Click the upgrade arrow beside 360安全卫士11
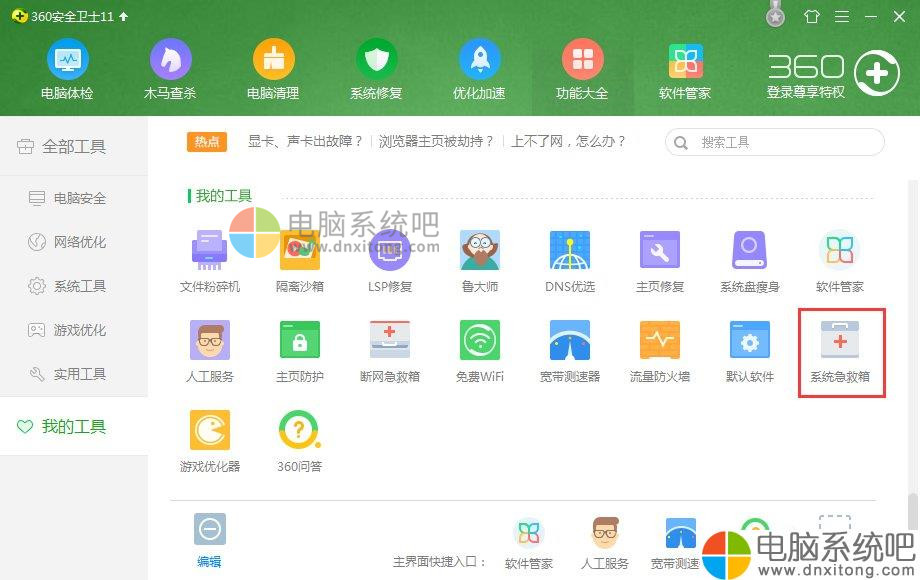The image size is (920, 580). click(x=124, y=16)
